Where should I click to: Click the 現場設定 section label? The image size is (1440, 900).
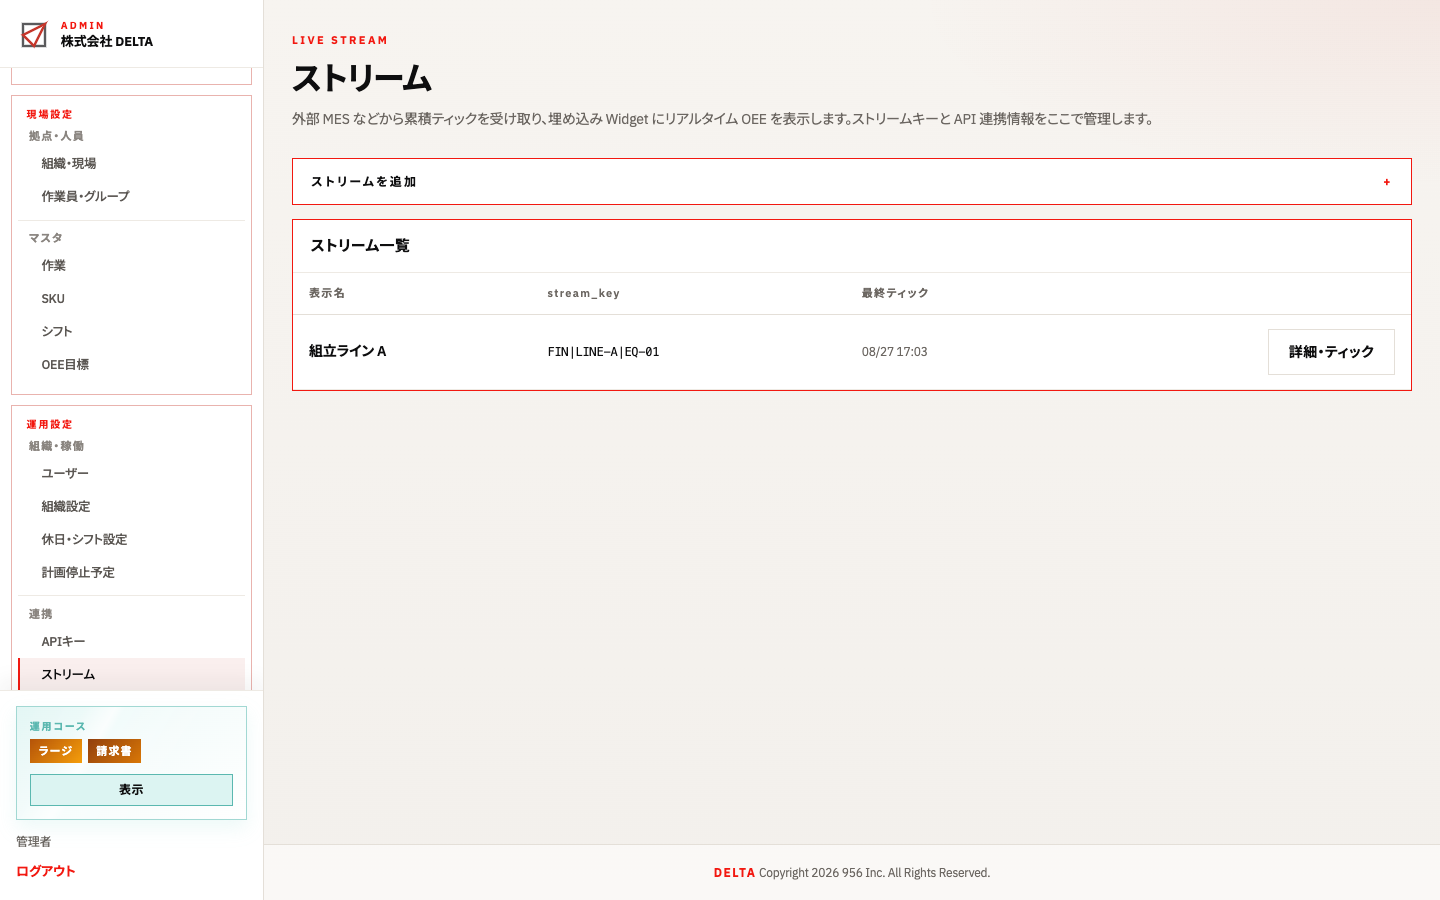click(50, 115)
